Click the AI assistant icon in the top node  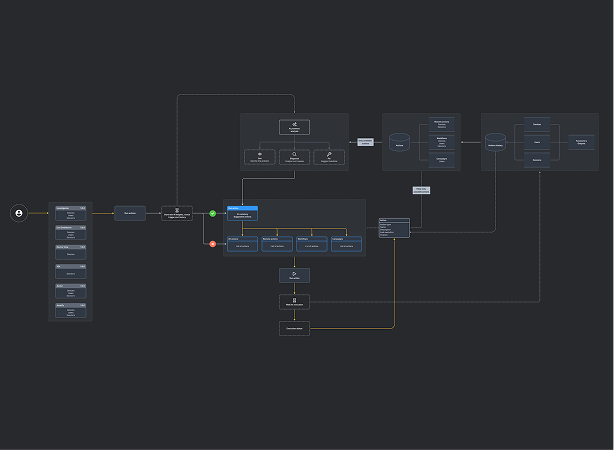(295, 124)
